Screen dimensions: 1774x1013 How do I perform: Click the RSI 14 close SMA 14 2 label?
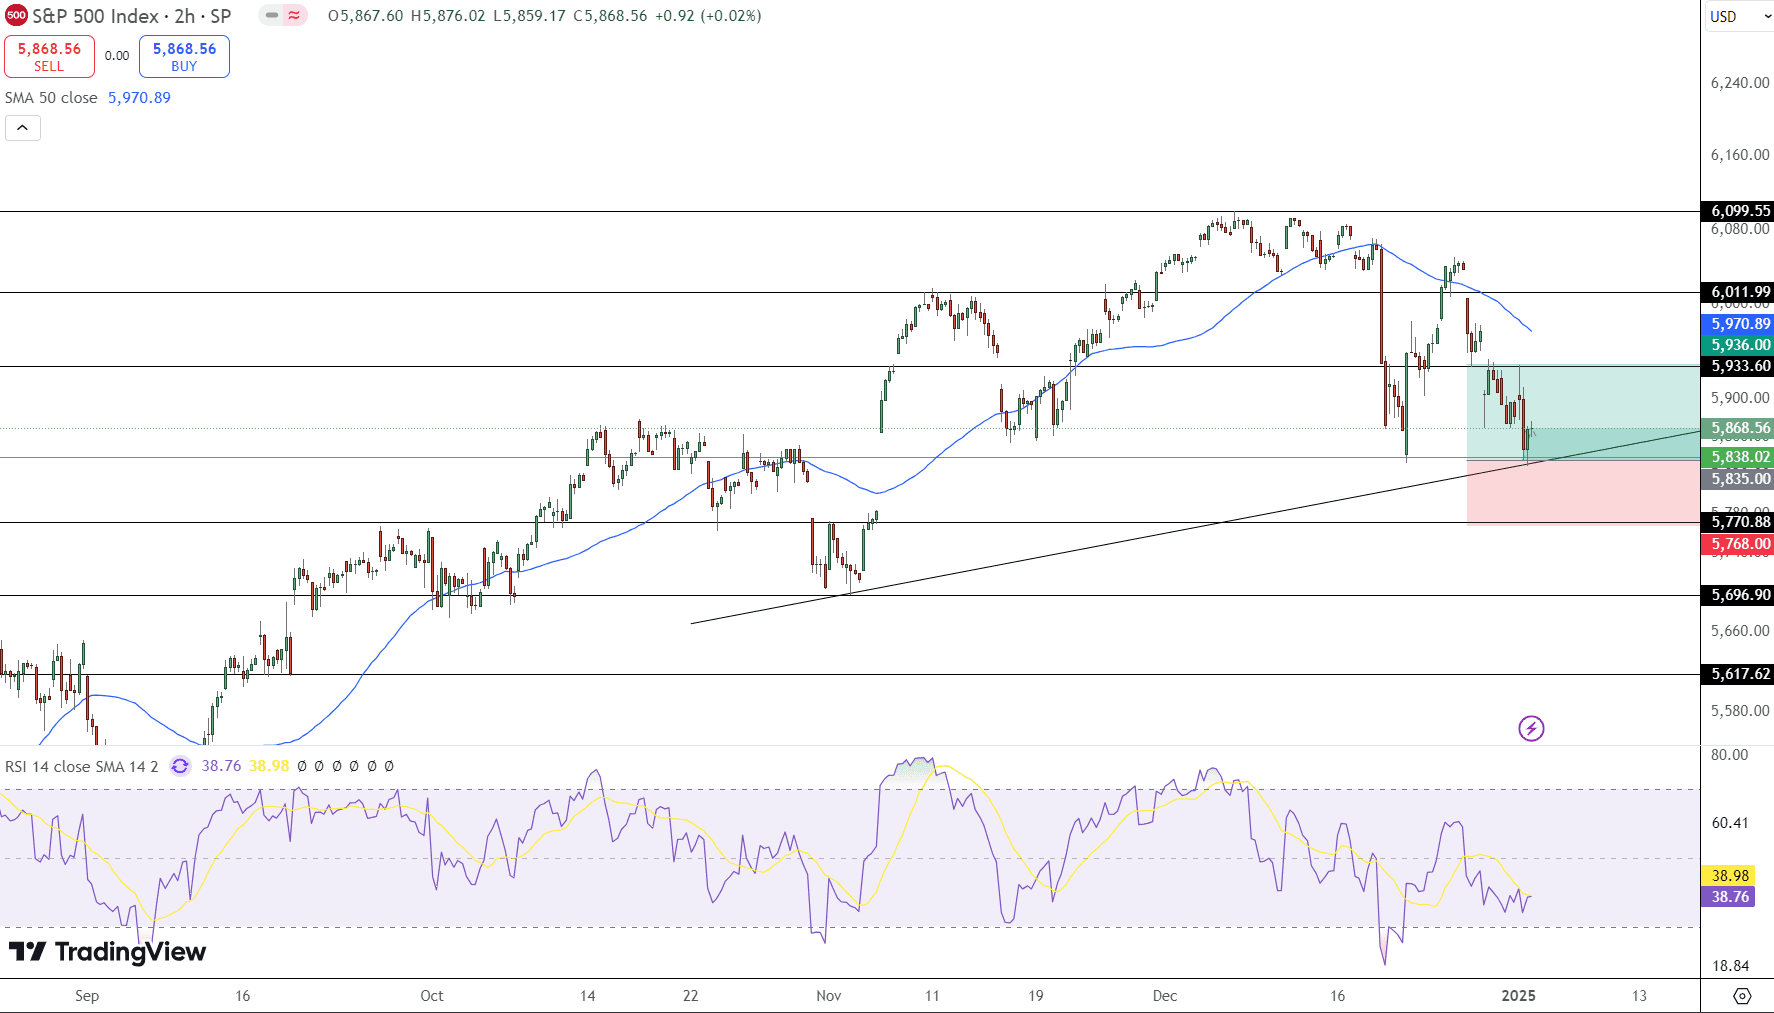pyautogui.click(x=81, y=766)
